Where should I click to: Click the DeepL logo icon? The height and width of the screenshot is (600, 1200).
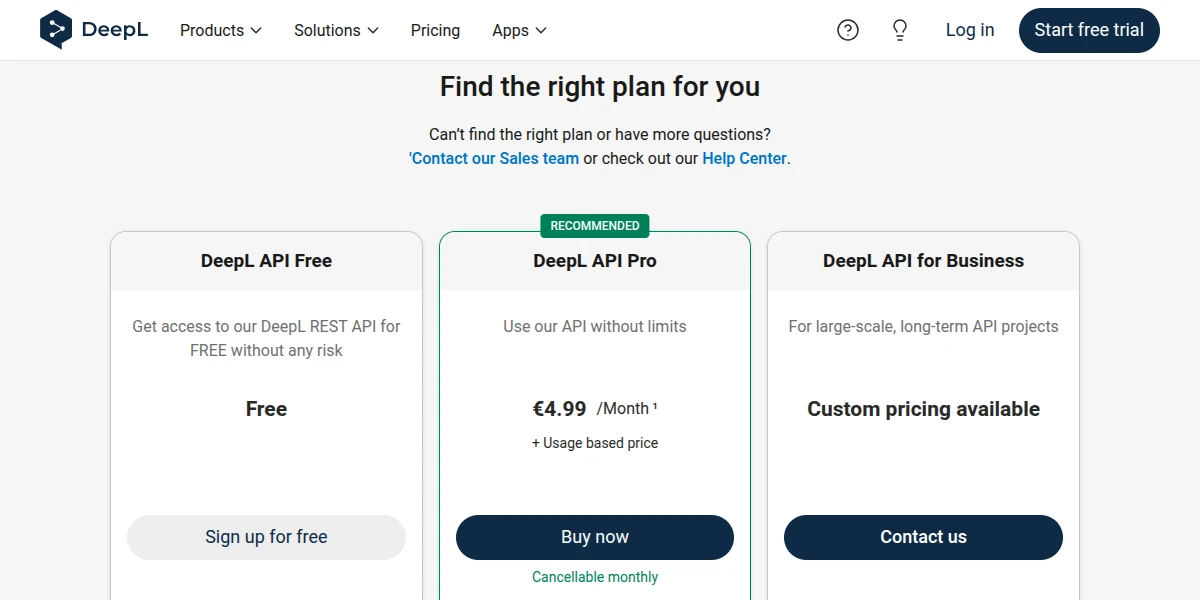click(x=56, y=30)
